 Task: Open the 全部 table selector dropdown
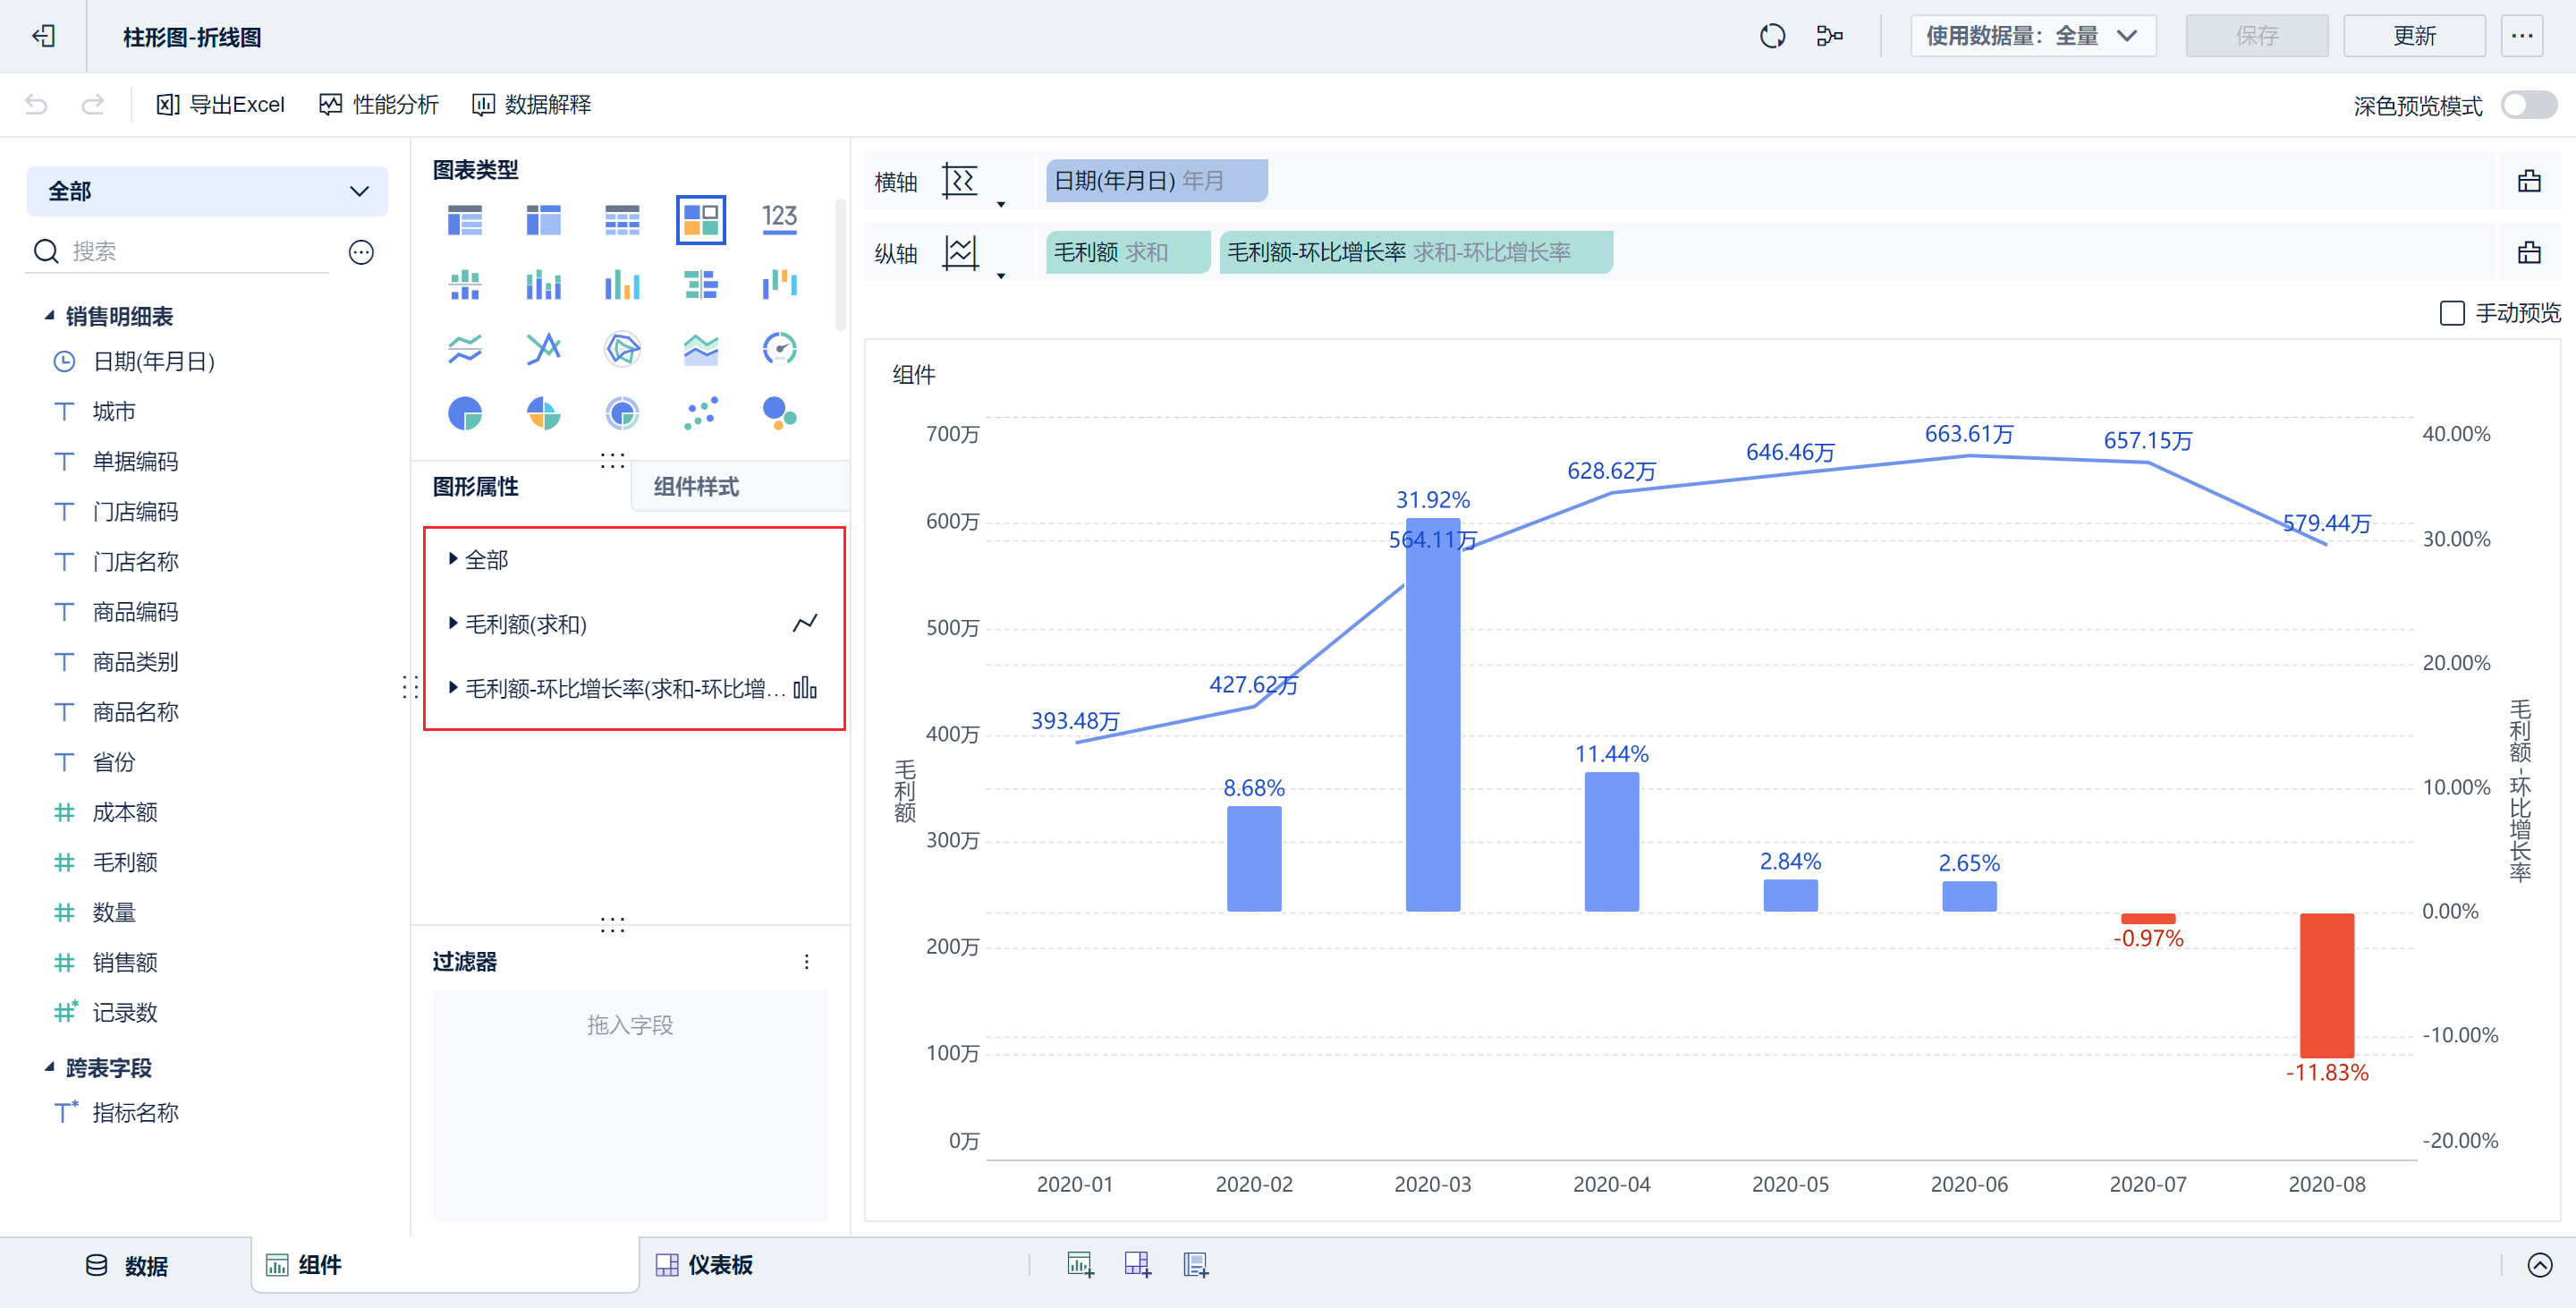[x=207, y=191]
